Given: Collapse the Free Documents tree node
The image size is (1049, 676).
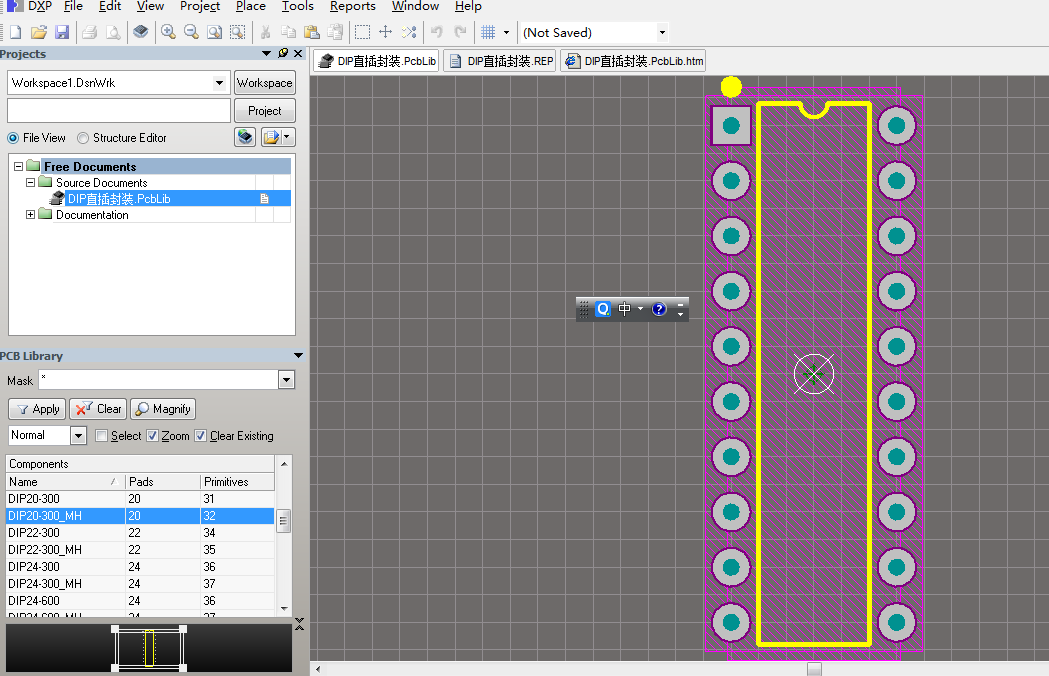Looking at the screenshot, I should point(19,166).
